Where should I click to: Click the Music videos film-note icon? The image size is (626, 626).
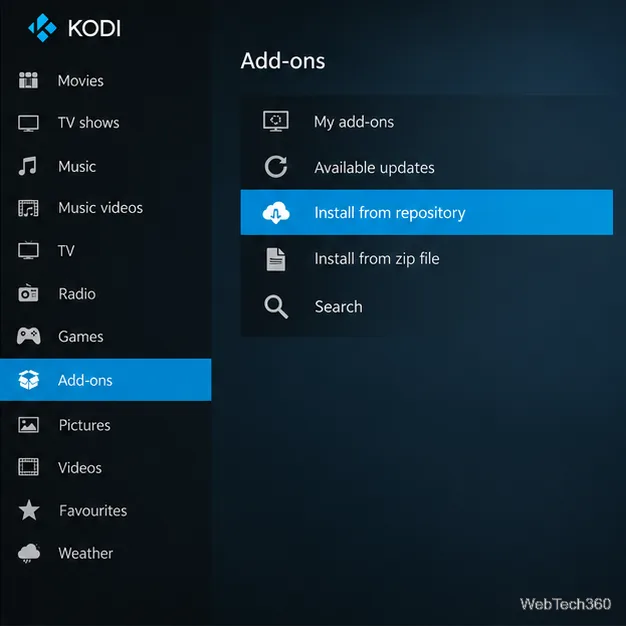tap(28, 208)
